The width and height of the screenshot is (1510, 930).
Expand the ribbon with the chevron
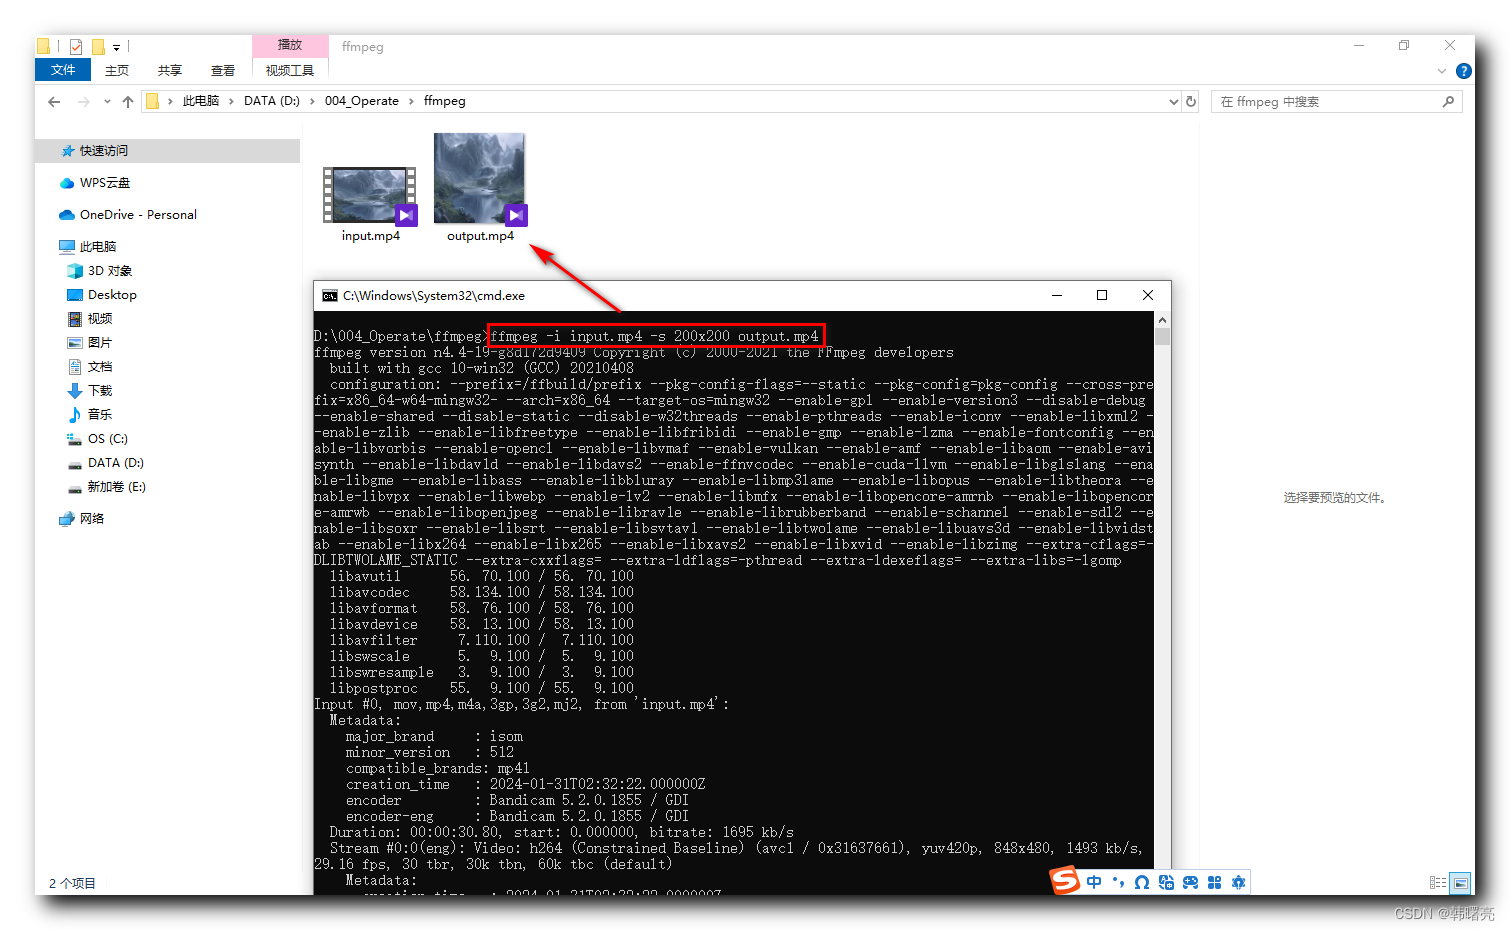[x=1442, y=71]
